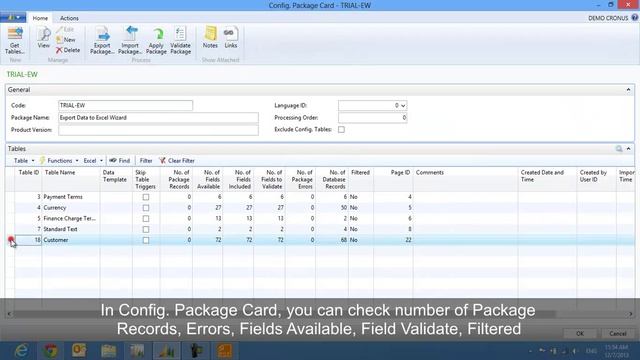Toggle Skip Table Triggers for Standard Text
640x360 pixels.
click(x=146, y=229)
